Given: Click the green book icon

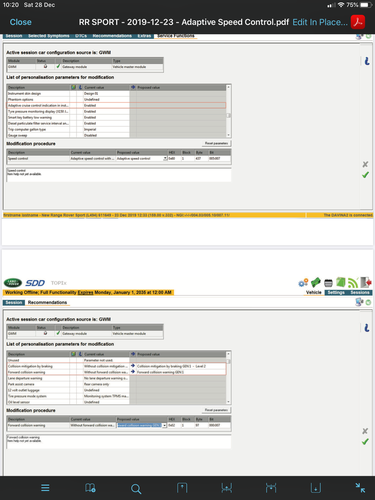Looking at the screenshot, I should (340, 283).
